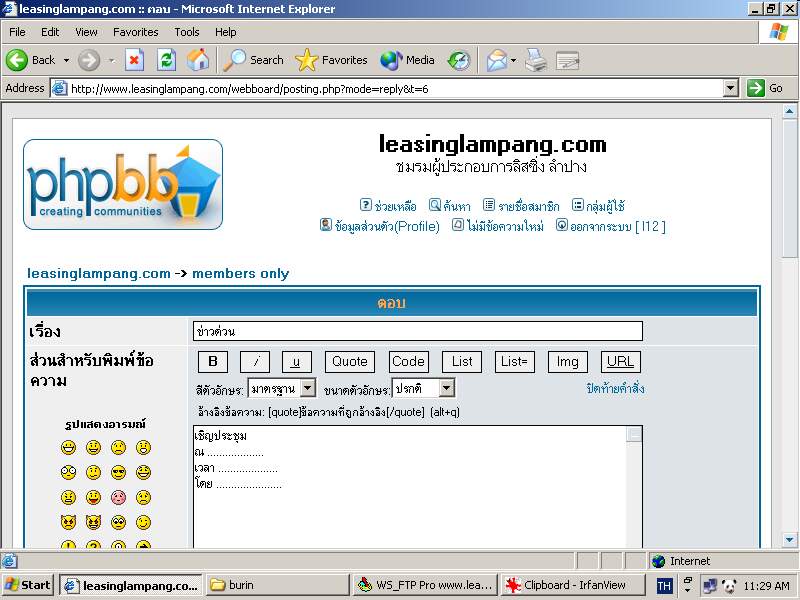The image size is (800, 600).
Task: Click the Stop loading icon
Action: coord(134,60)
